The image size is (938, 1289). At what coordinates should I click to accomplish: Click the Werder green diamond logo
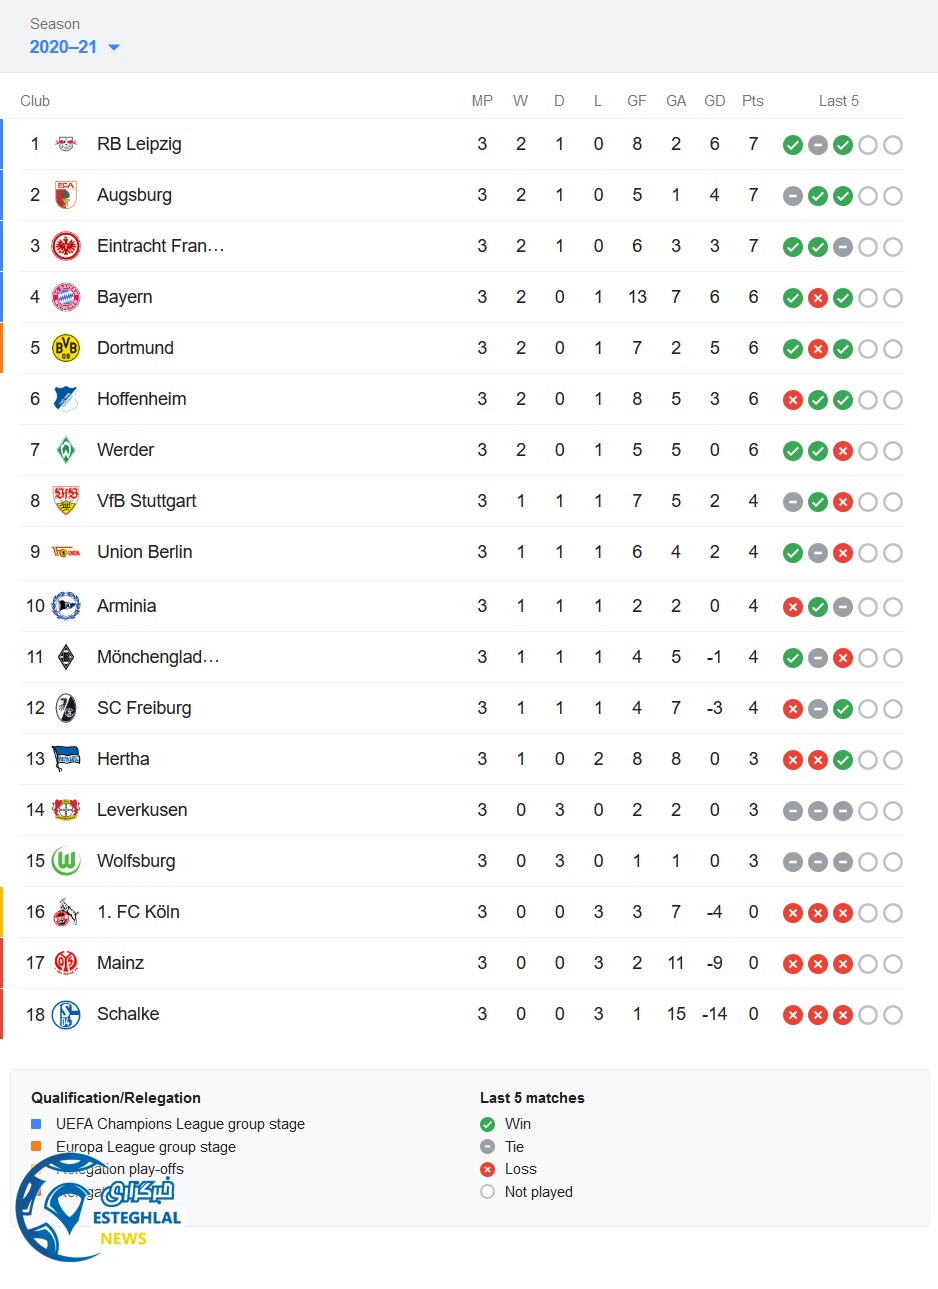(x=66, y=450)
